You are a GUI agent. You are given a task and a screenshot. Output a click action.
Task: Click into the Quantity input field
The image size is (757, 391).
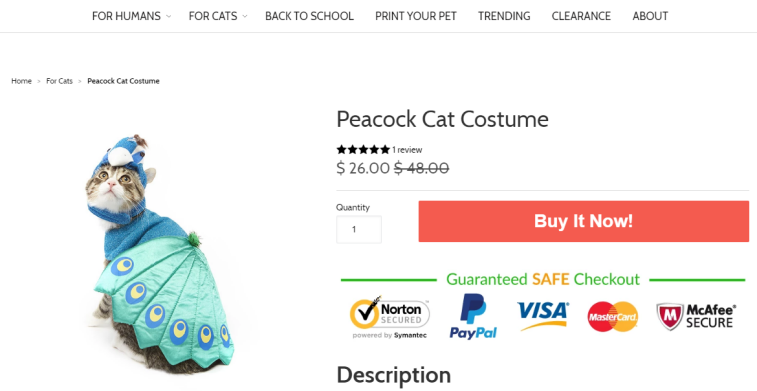coord(359,229)
